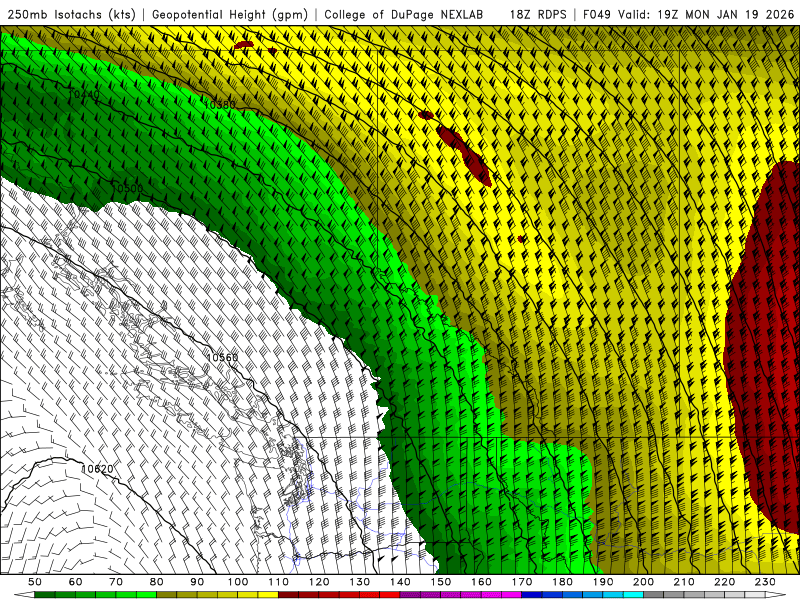800x600 pixels.
Task: Click the 100 value on the color scale
Action: 238,582
